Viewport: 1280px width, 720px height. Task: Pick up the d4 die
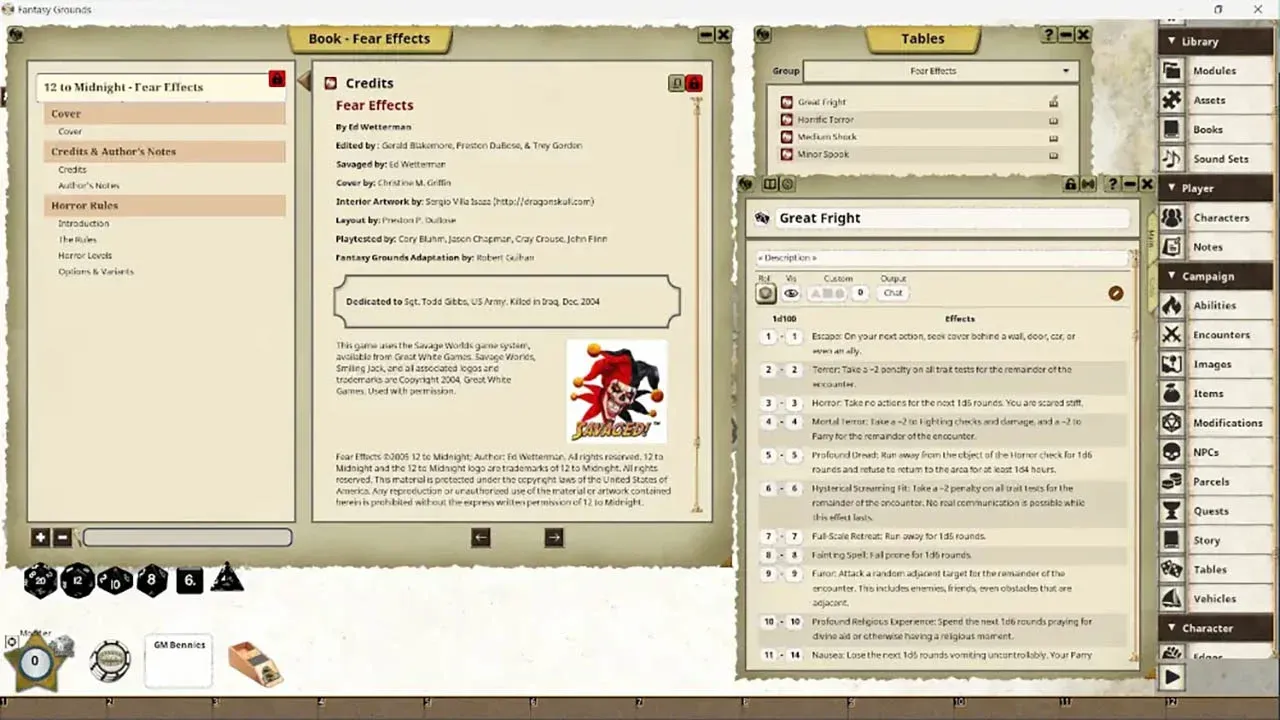coord(227,576)
